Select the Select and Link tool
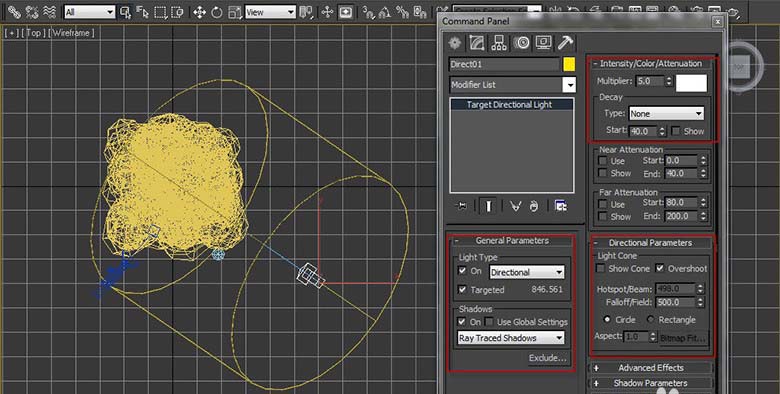Screen dimensions: 780x394 pyautogui.click(x=14, y=12)
